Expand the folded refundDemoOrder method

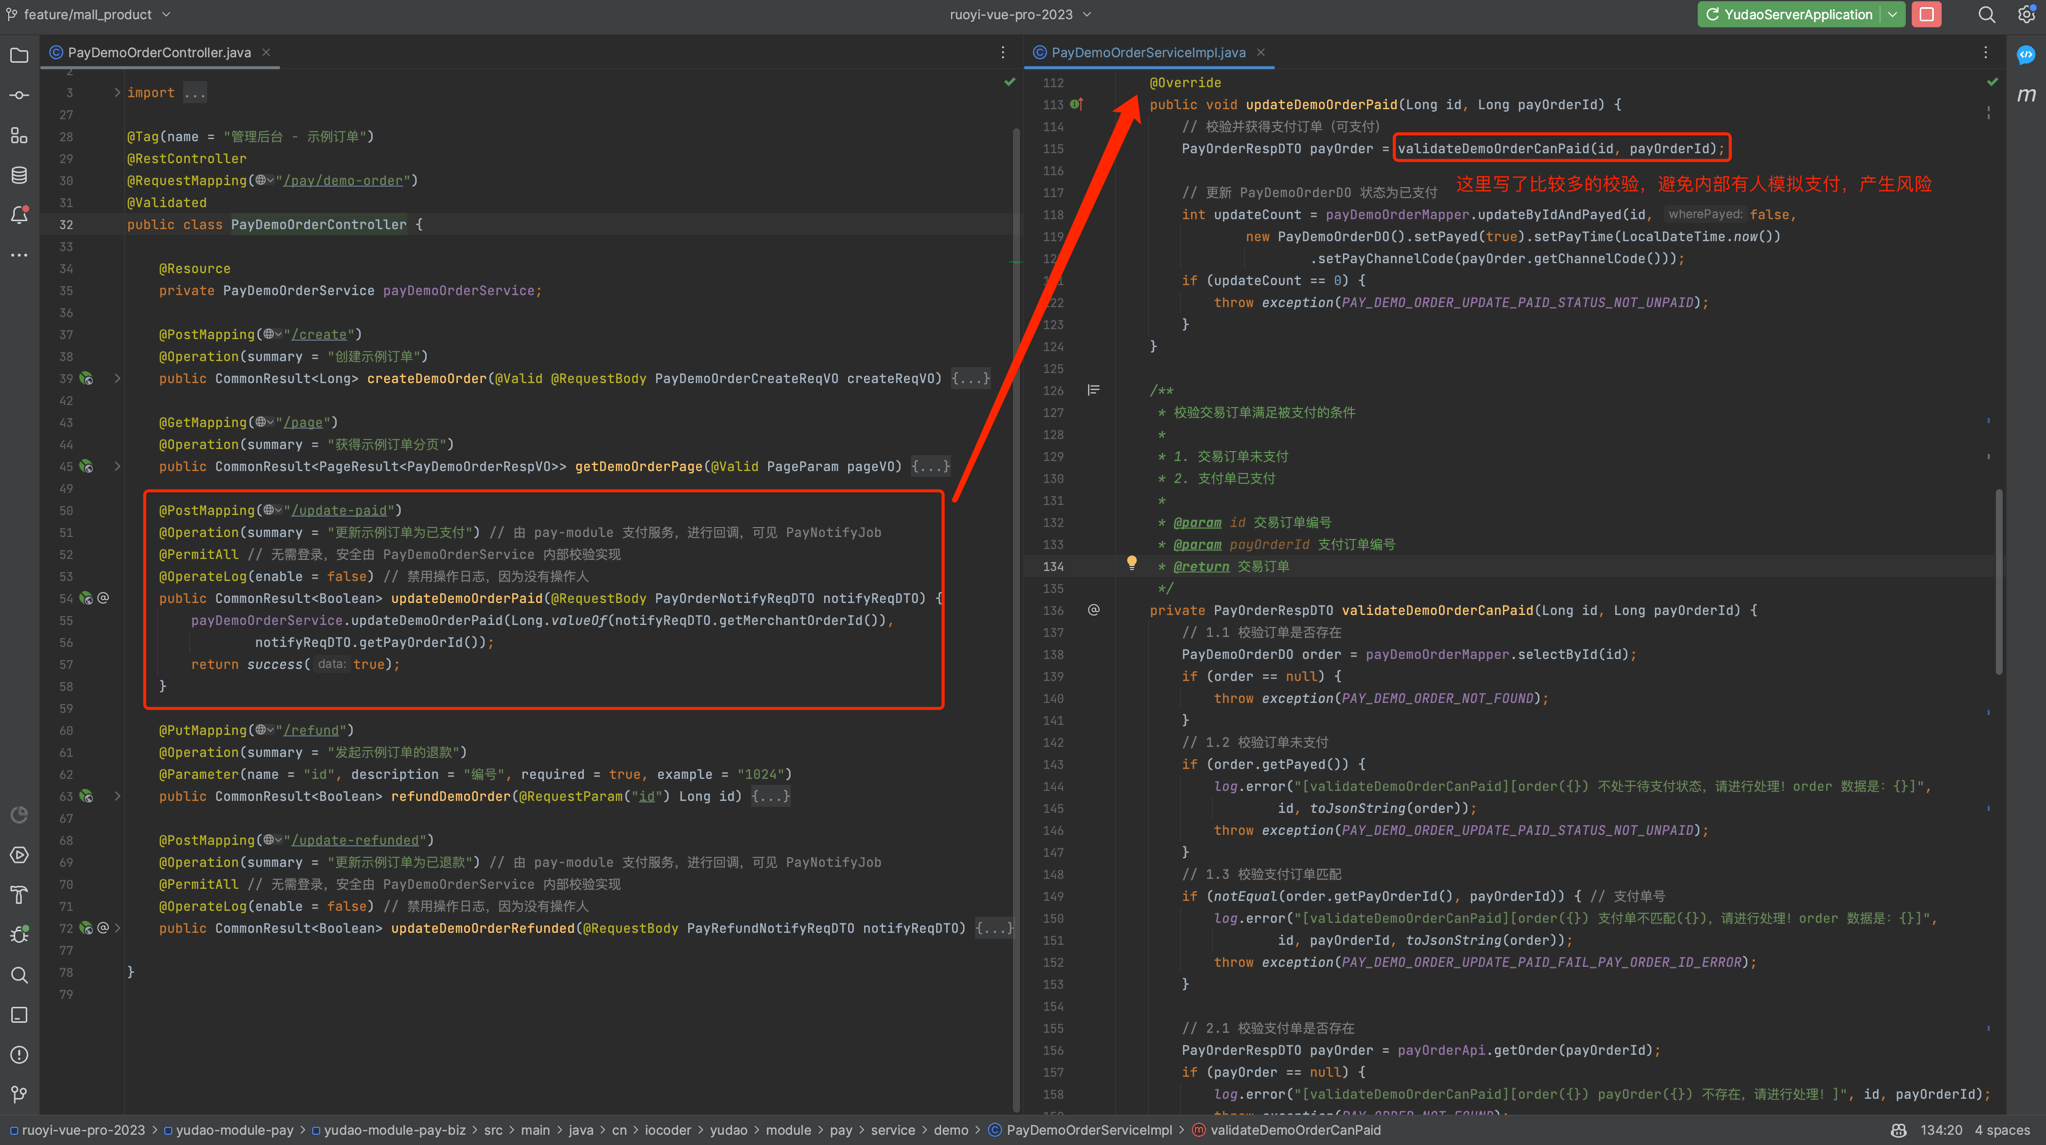point(117,796)
